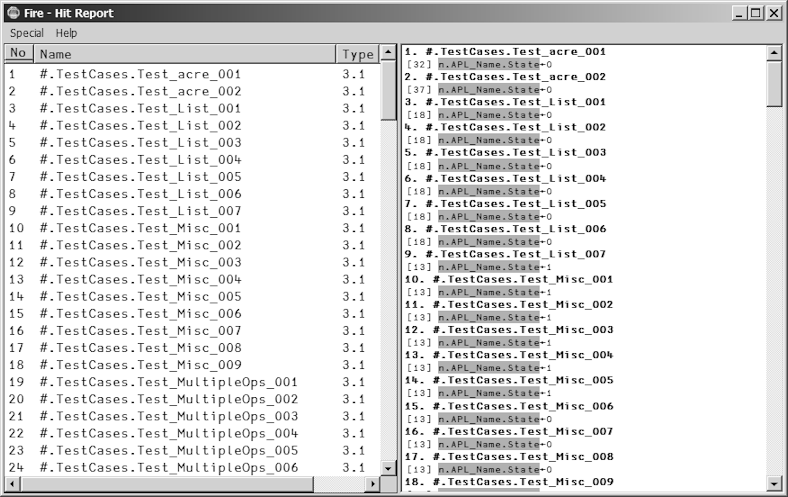Screen dimensions: 788x497
Task: Sort list by the Name column header
Action: tap(184, 53)
